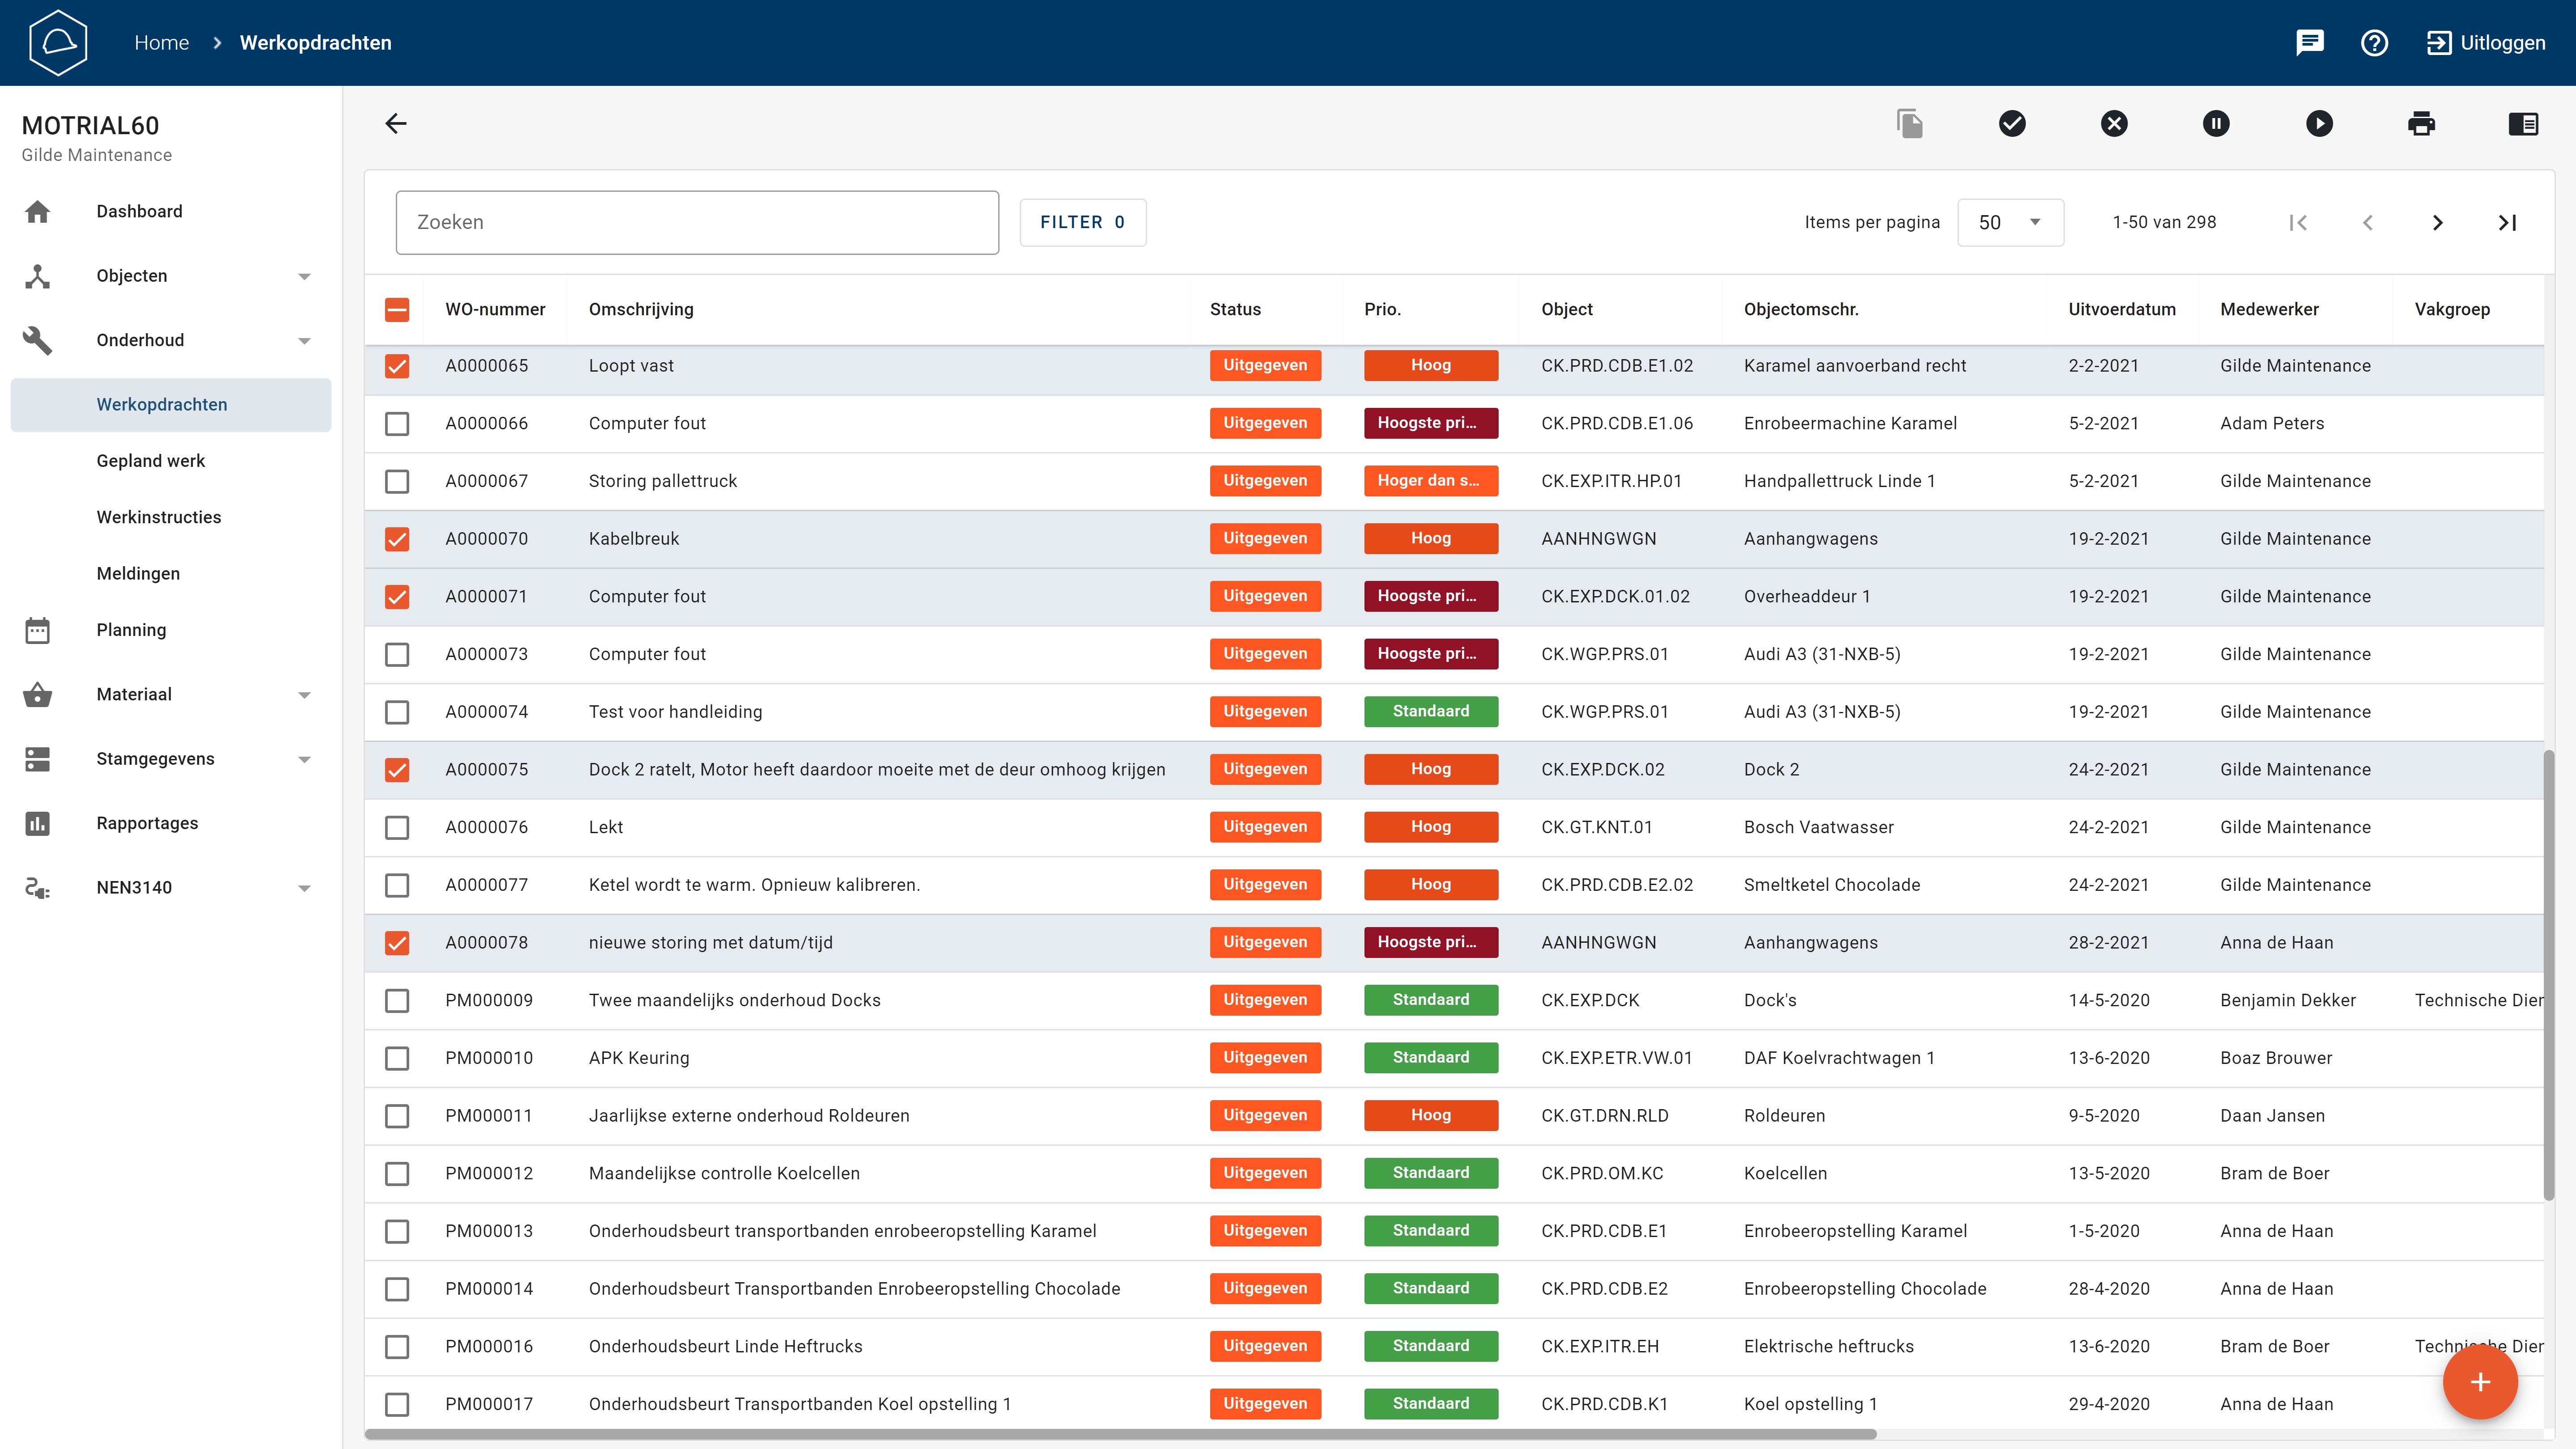The image size is (2576, 1449).
Task: Open the help question mark icon
Action: point(2374,42)
